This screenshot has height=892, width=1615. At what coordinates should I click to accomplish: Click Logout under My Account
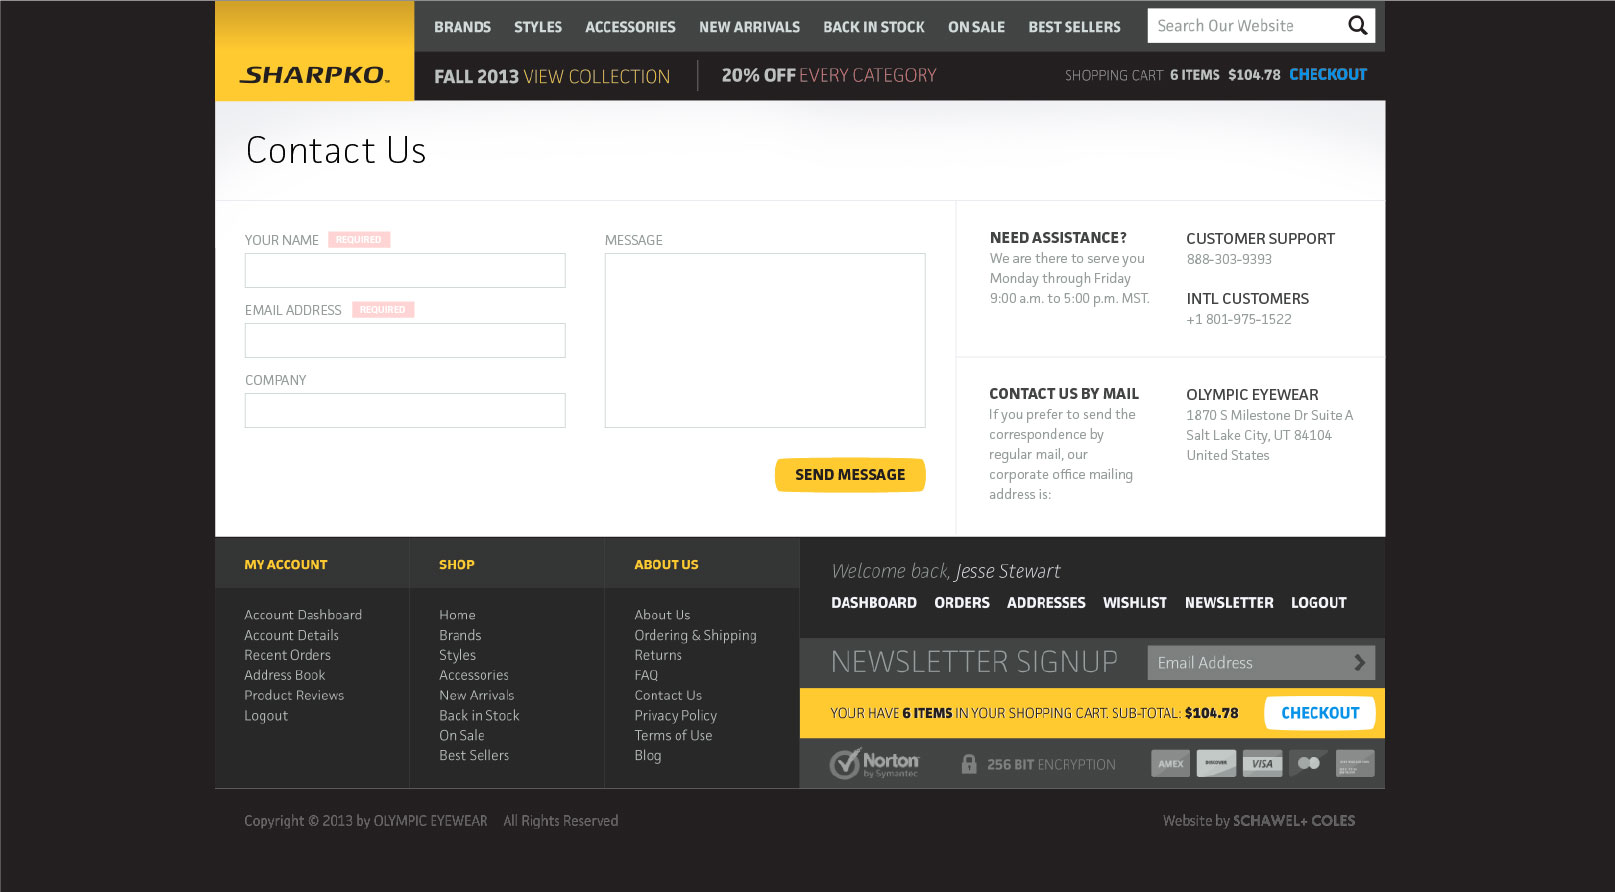(x=266, y=716)
